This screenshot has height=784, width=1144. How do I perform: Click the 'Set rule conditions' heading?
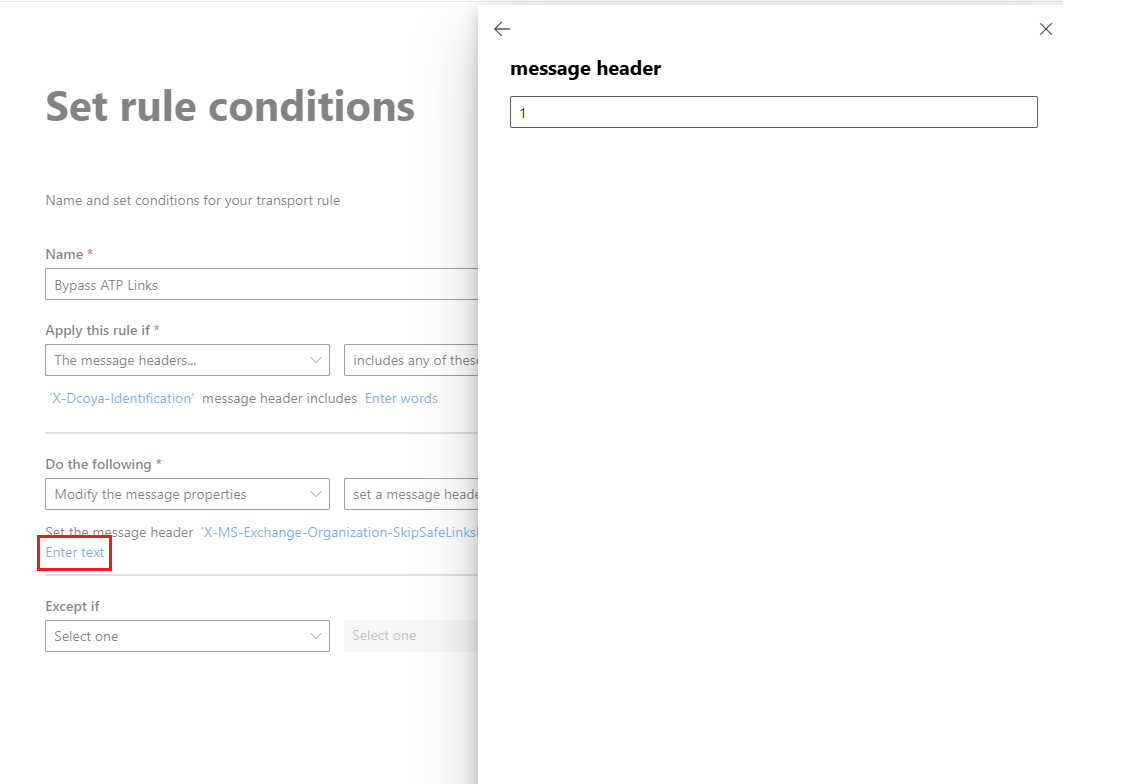click(230, 106)
